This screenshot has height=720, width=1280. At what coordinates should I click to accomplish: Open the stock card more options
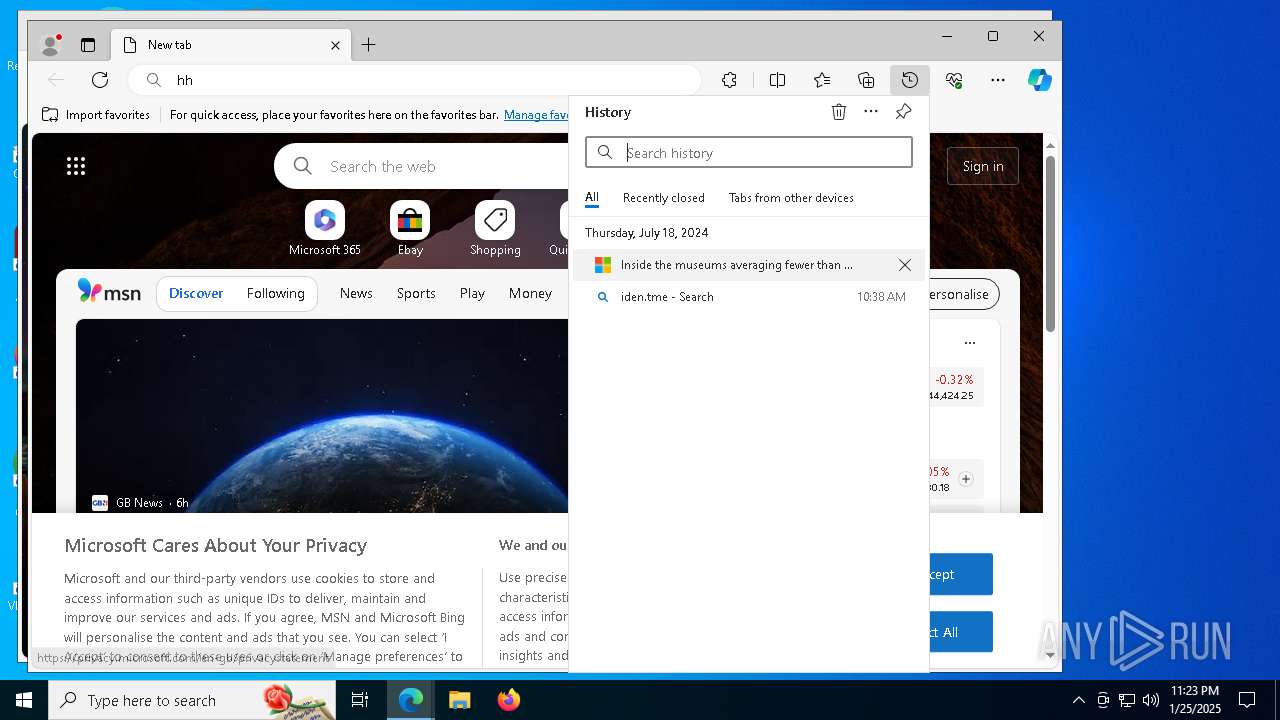point(969,342)
